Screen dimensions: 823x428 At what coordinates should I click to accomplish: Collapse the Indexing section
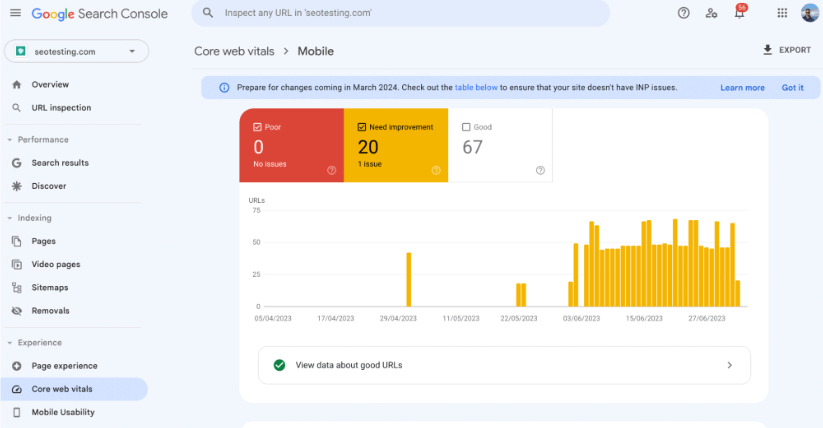click(x=9, y=218)
